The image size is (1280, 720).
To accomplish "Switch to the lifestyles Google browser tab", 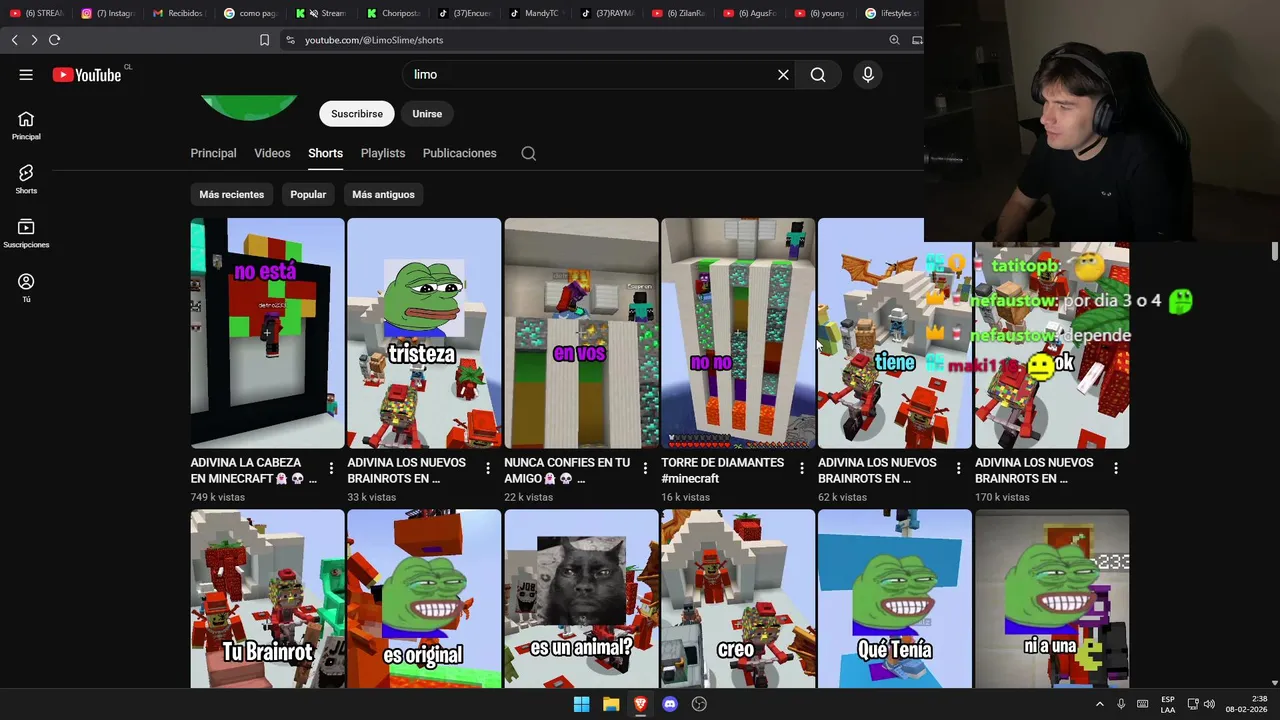I will 892,13.
